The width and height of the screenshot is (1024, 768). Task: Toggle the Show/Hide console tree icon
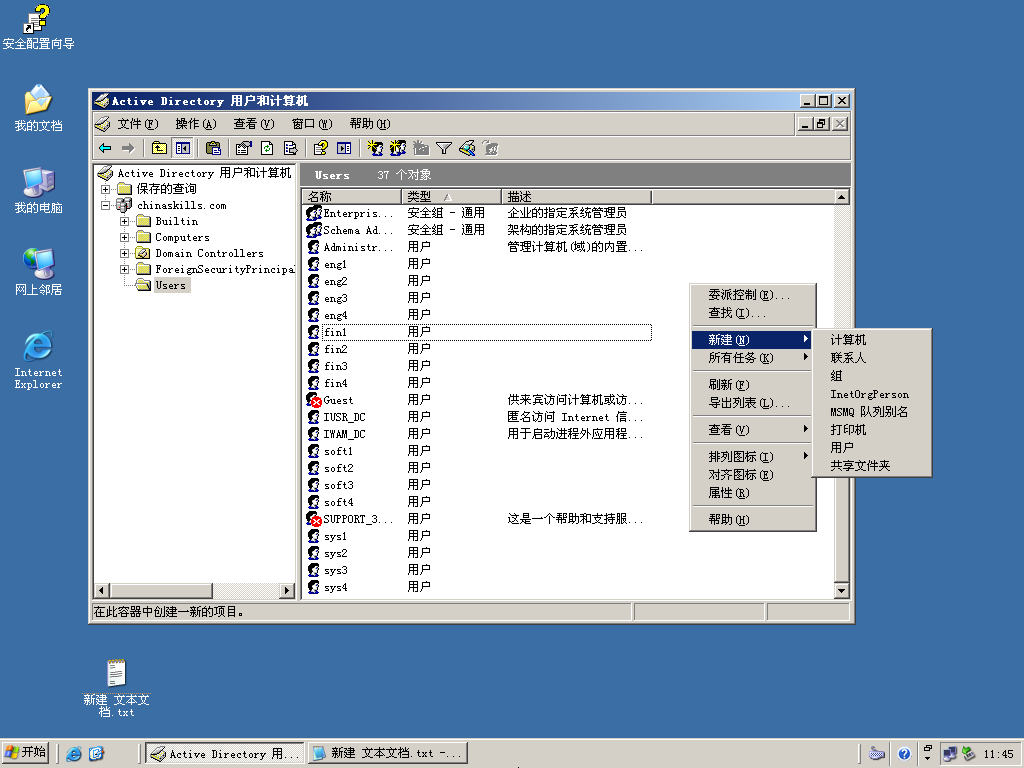point(183,148)
